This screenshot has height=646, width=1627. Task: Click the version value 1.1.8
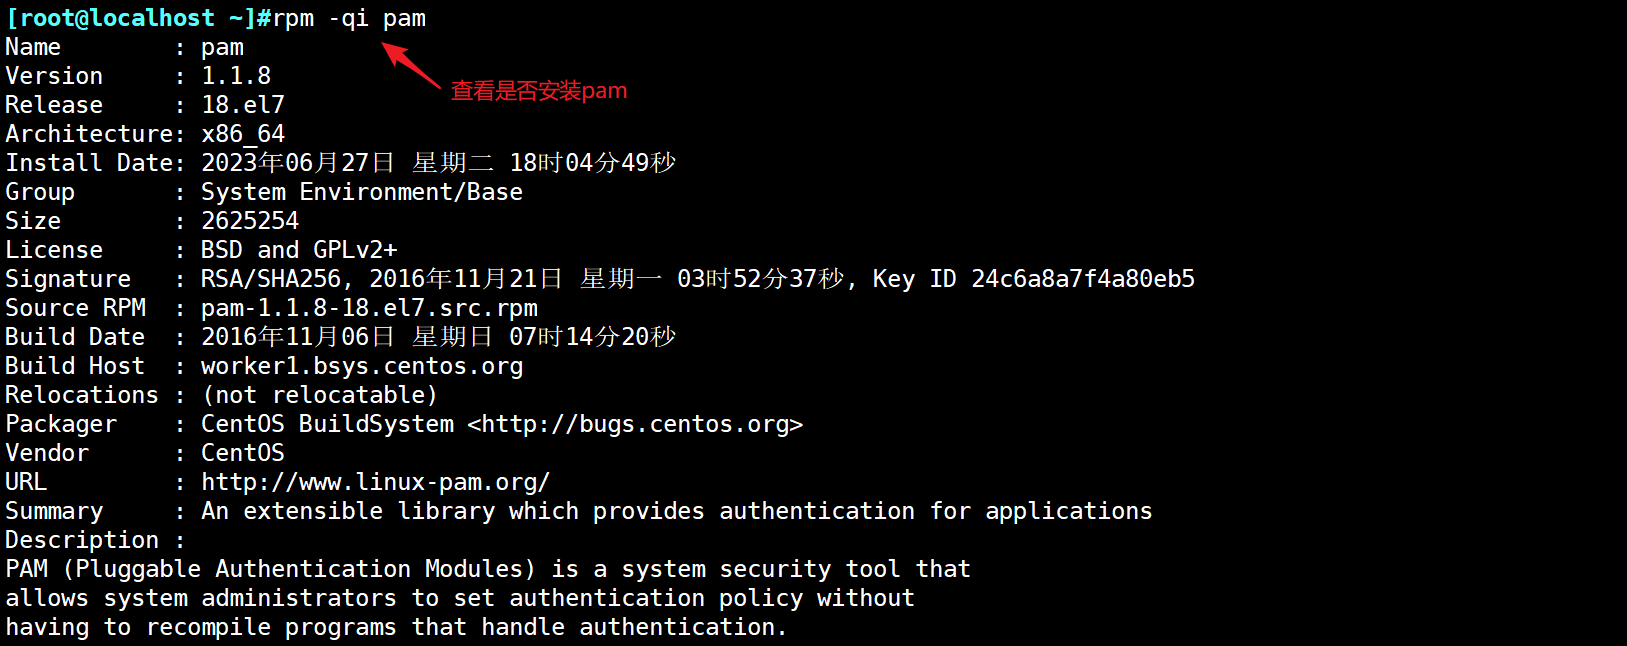pos(236,76)
